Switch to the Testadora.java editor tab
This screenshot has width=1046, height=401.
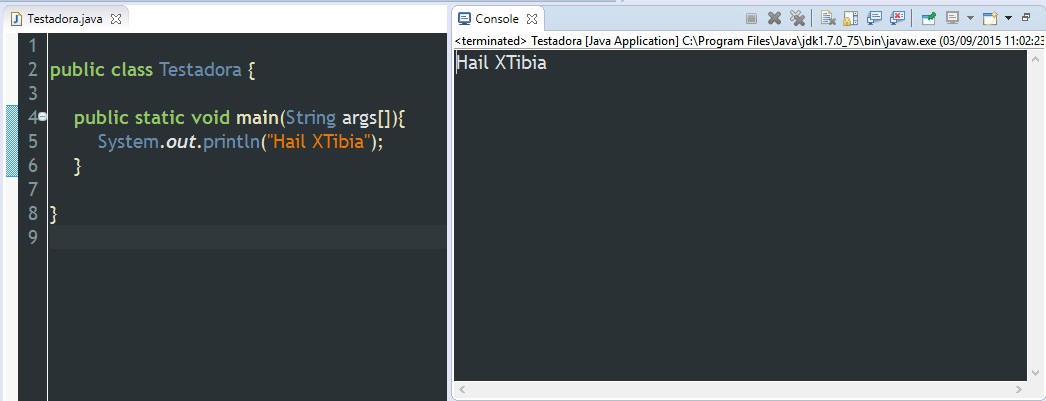click(65, 19)
